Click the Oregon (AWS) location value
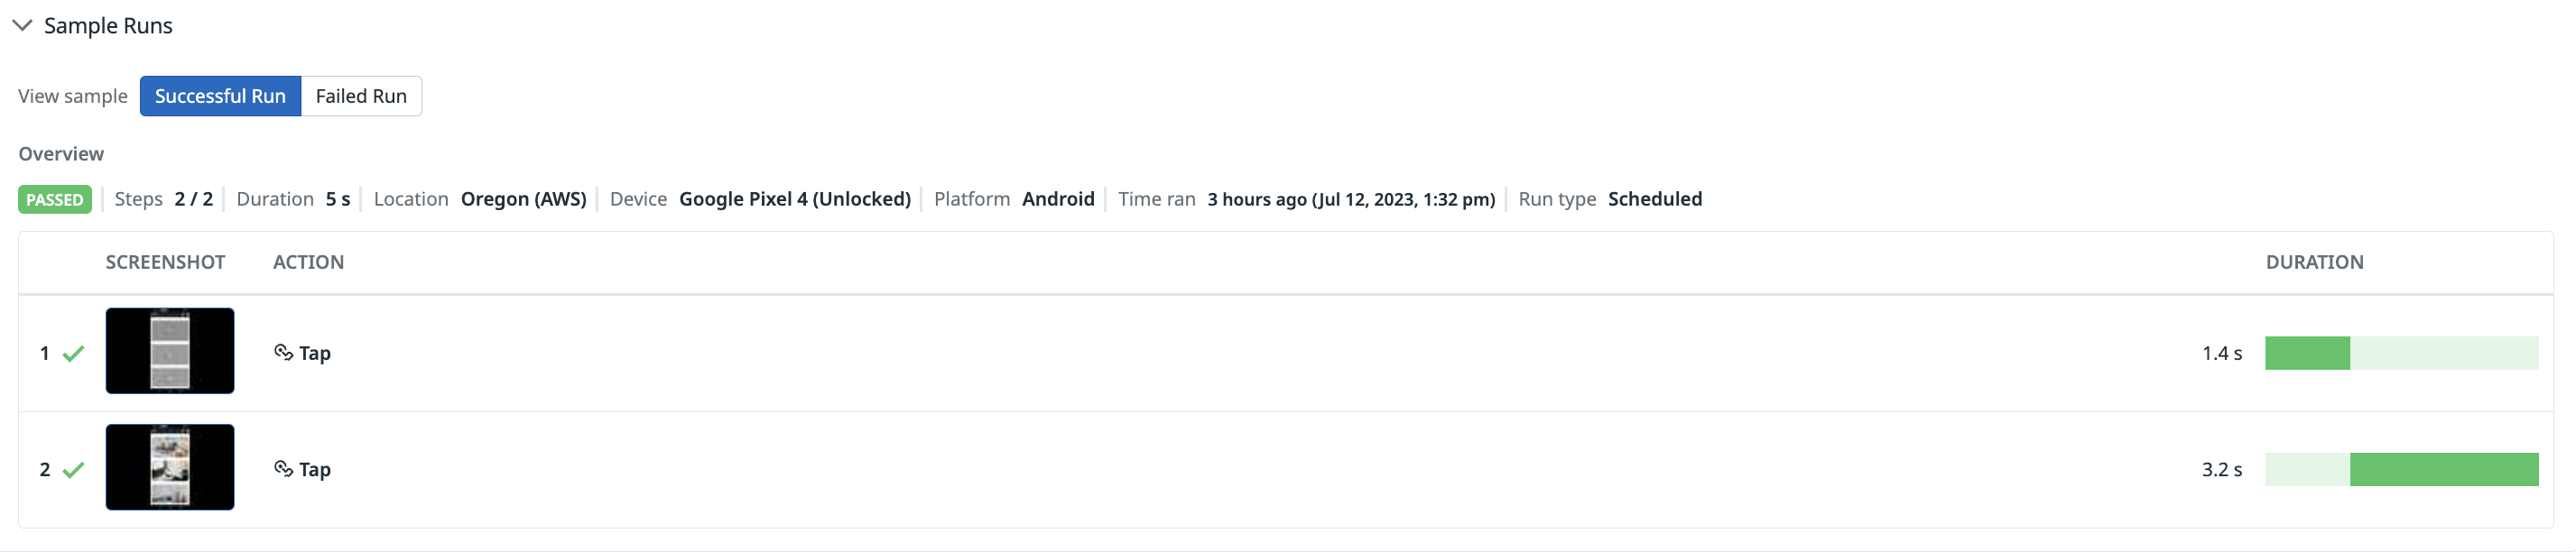 coord(524,199)
